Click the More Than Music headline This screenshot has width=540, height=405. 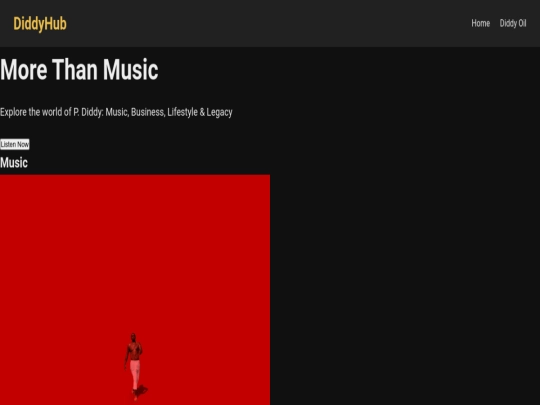79,70
